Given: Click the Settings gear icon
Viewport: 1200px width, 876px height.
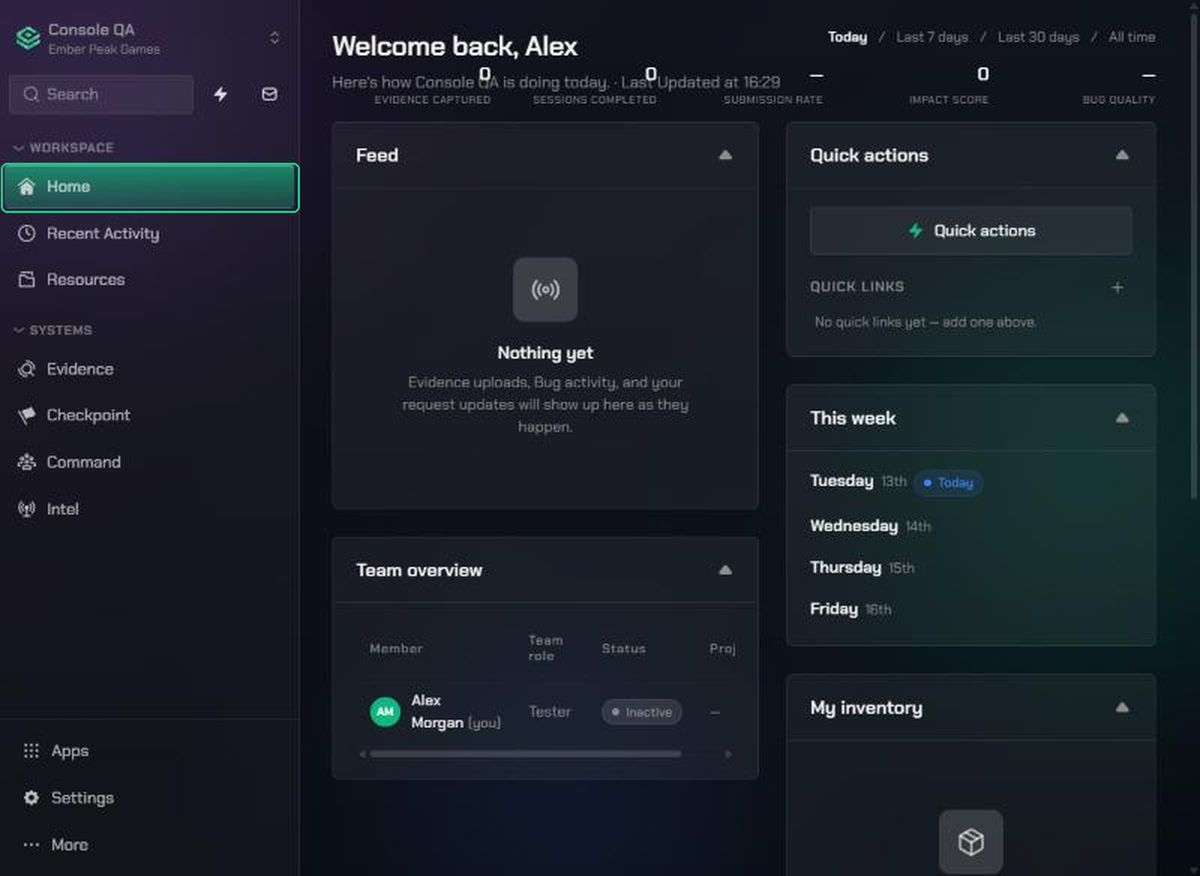Looking at the screenshot, I should 31,798.
